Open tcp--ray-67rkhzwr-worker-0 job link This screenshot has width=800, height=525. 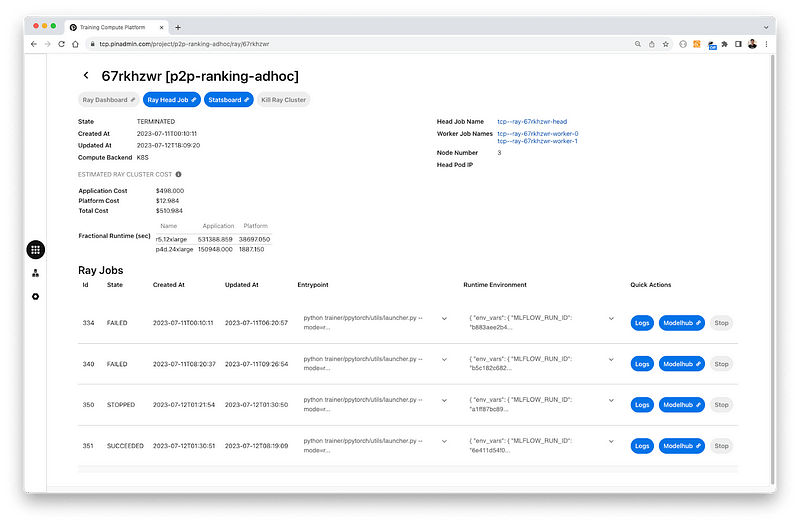tap(537, 133)
